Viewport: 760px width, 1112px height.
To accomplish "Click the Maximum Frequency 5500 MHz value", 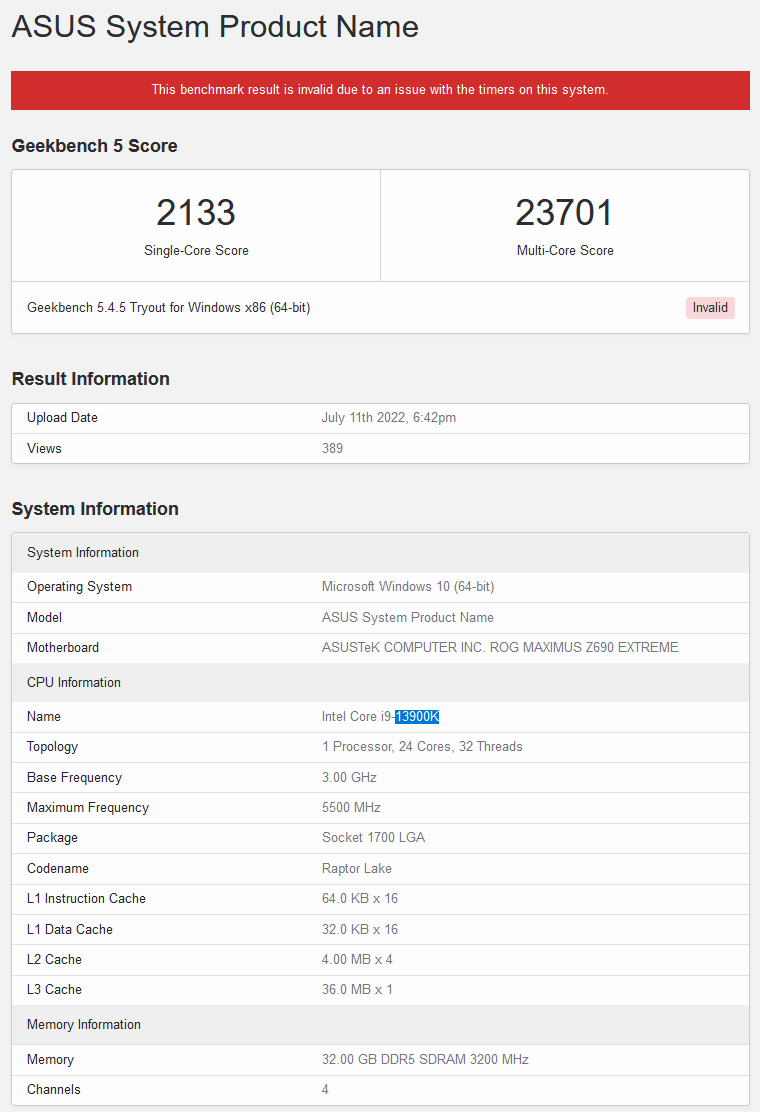I will pyautogui.click(x=351, y=808).
